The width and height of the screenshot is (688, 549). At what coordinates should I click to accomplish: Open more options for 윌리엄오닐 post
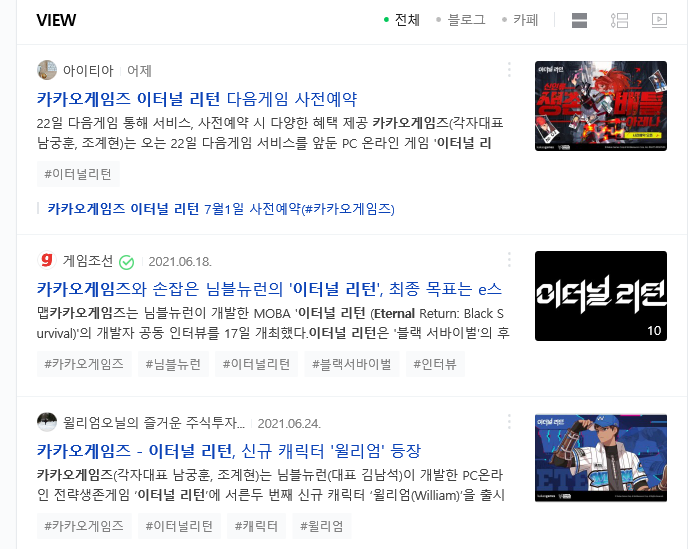coord(509,422)
